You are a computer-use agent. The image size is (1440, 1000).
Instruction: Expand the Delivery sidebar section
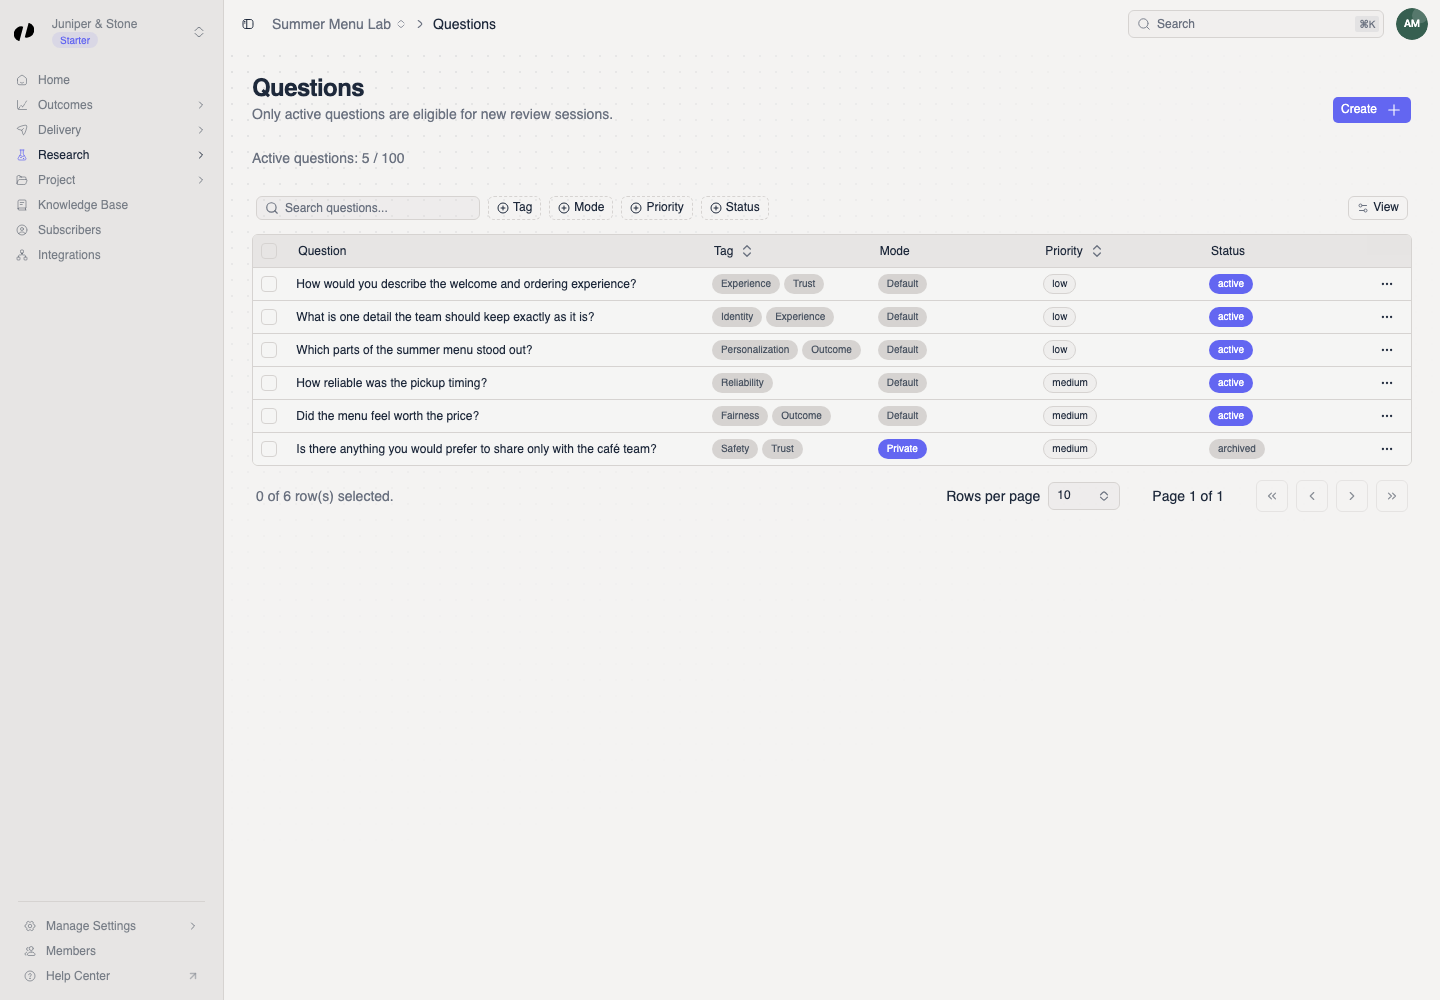point(201,130)
